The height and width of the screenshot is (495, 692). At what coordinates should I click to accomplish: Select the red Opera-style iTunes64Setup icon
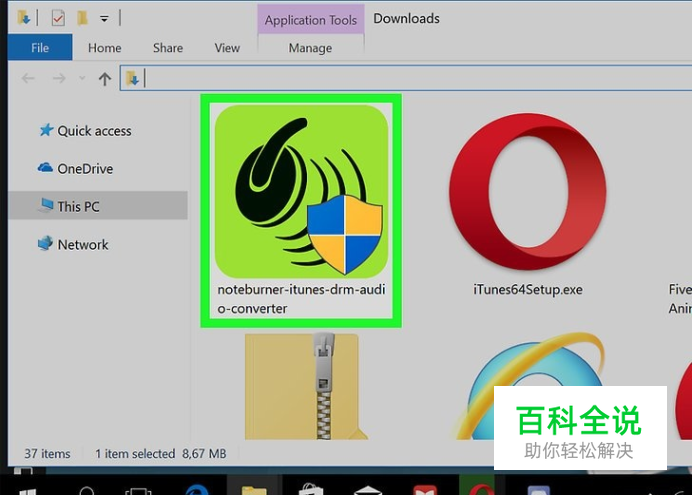[x=528, y=191]
